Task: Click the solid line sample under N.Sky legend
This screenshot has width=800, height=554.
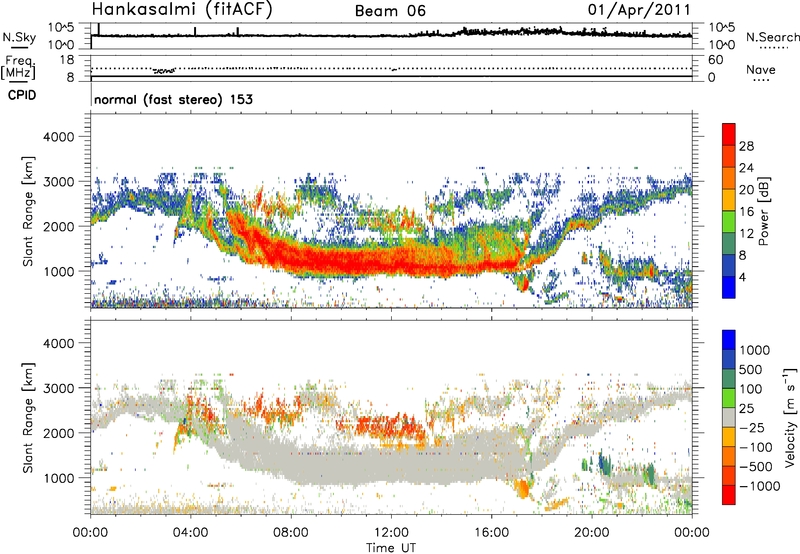Action: [x=19, y=47]
